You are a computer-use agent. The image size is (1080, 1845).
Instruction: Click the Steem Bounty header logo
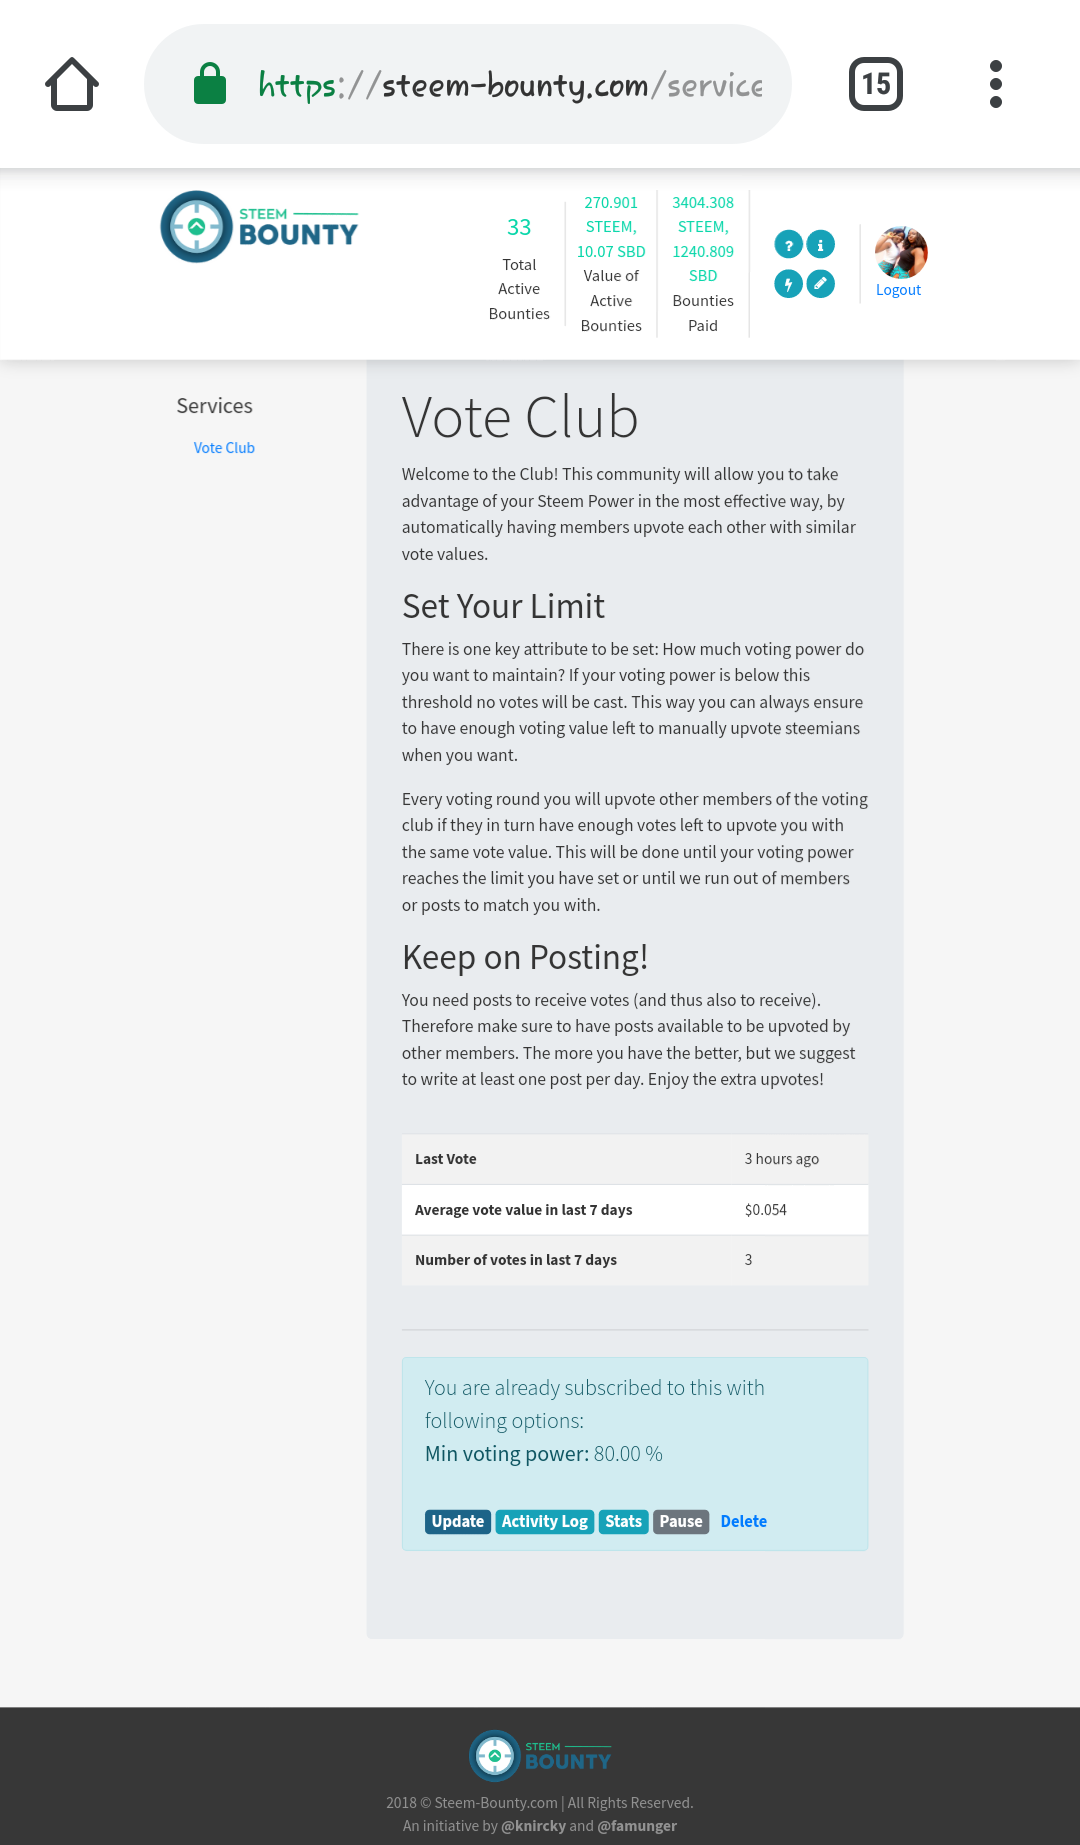pyautogui.click(x=259, y=227)
